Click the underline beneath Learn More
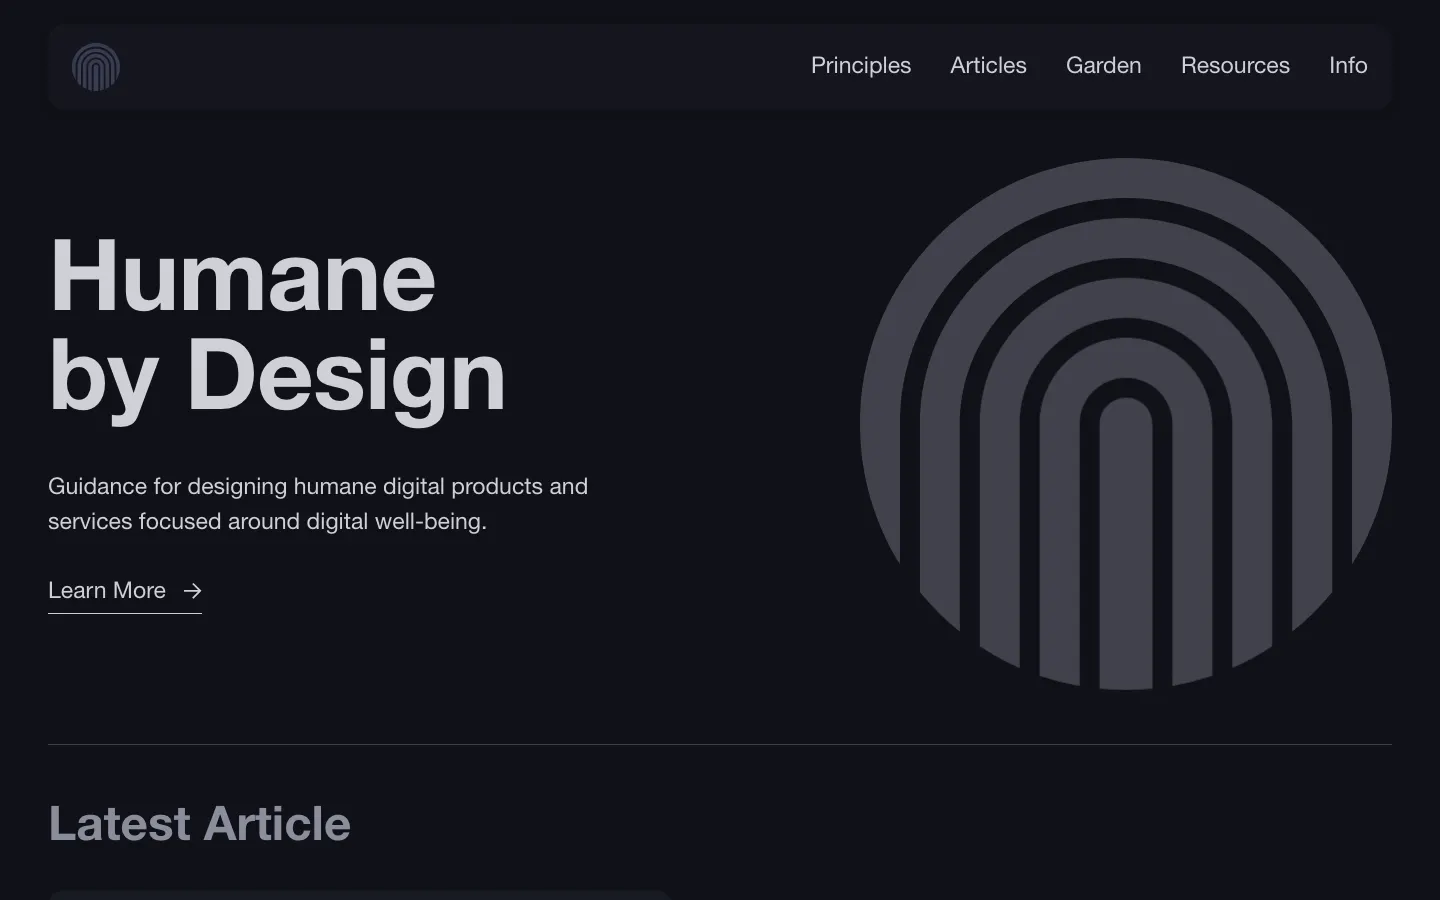This screenshot has height=900, width=1440. (125, 613)
